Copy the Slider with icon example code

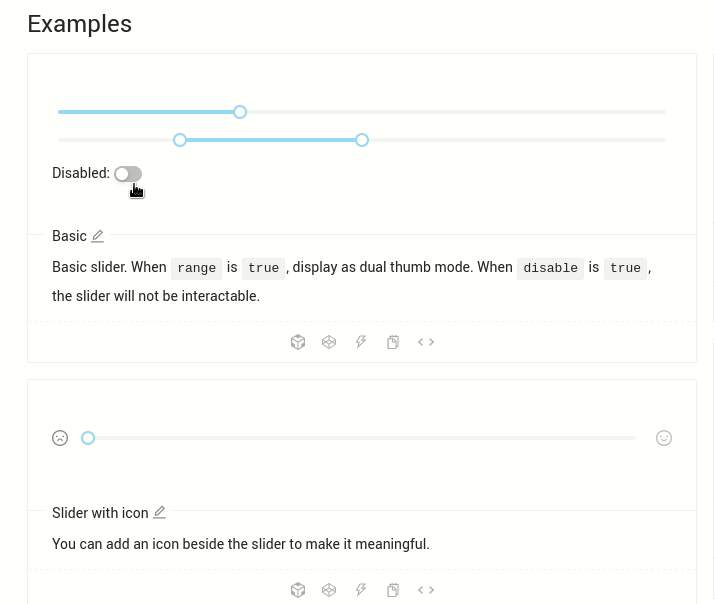[x=393, y=590]
